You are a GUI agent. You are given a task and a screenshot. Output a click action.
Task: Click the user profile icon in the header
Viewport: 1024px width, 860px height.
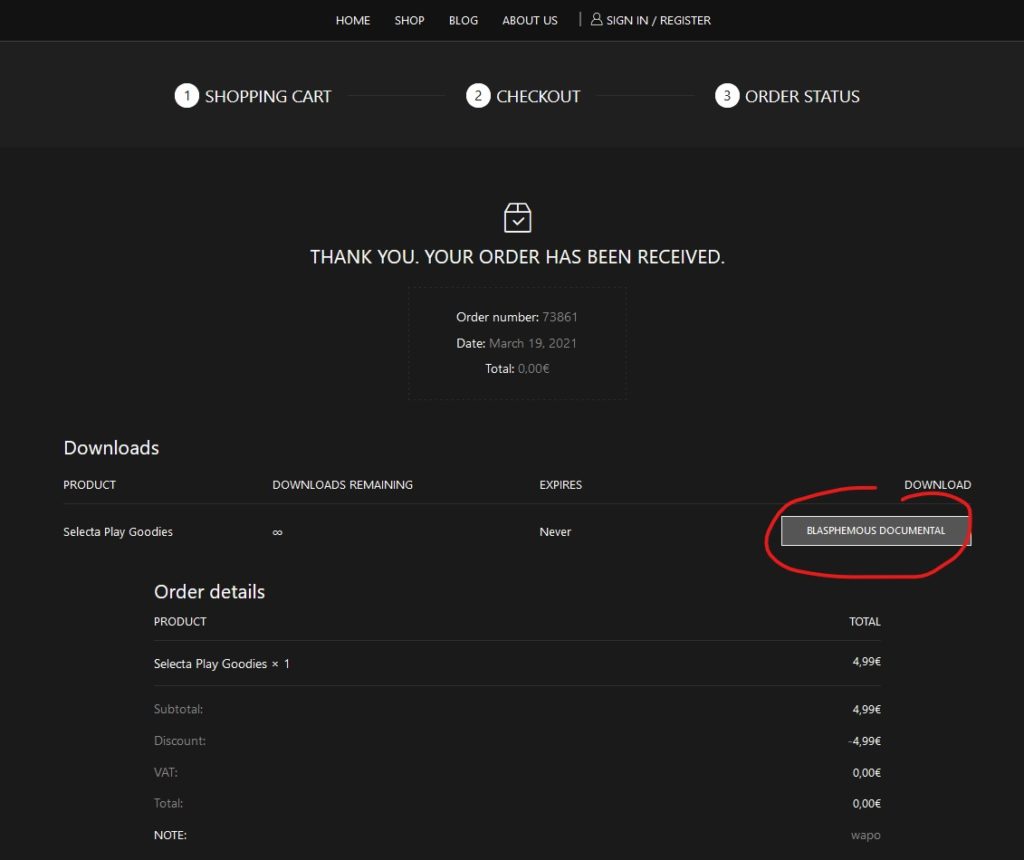coord(597,19)
